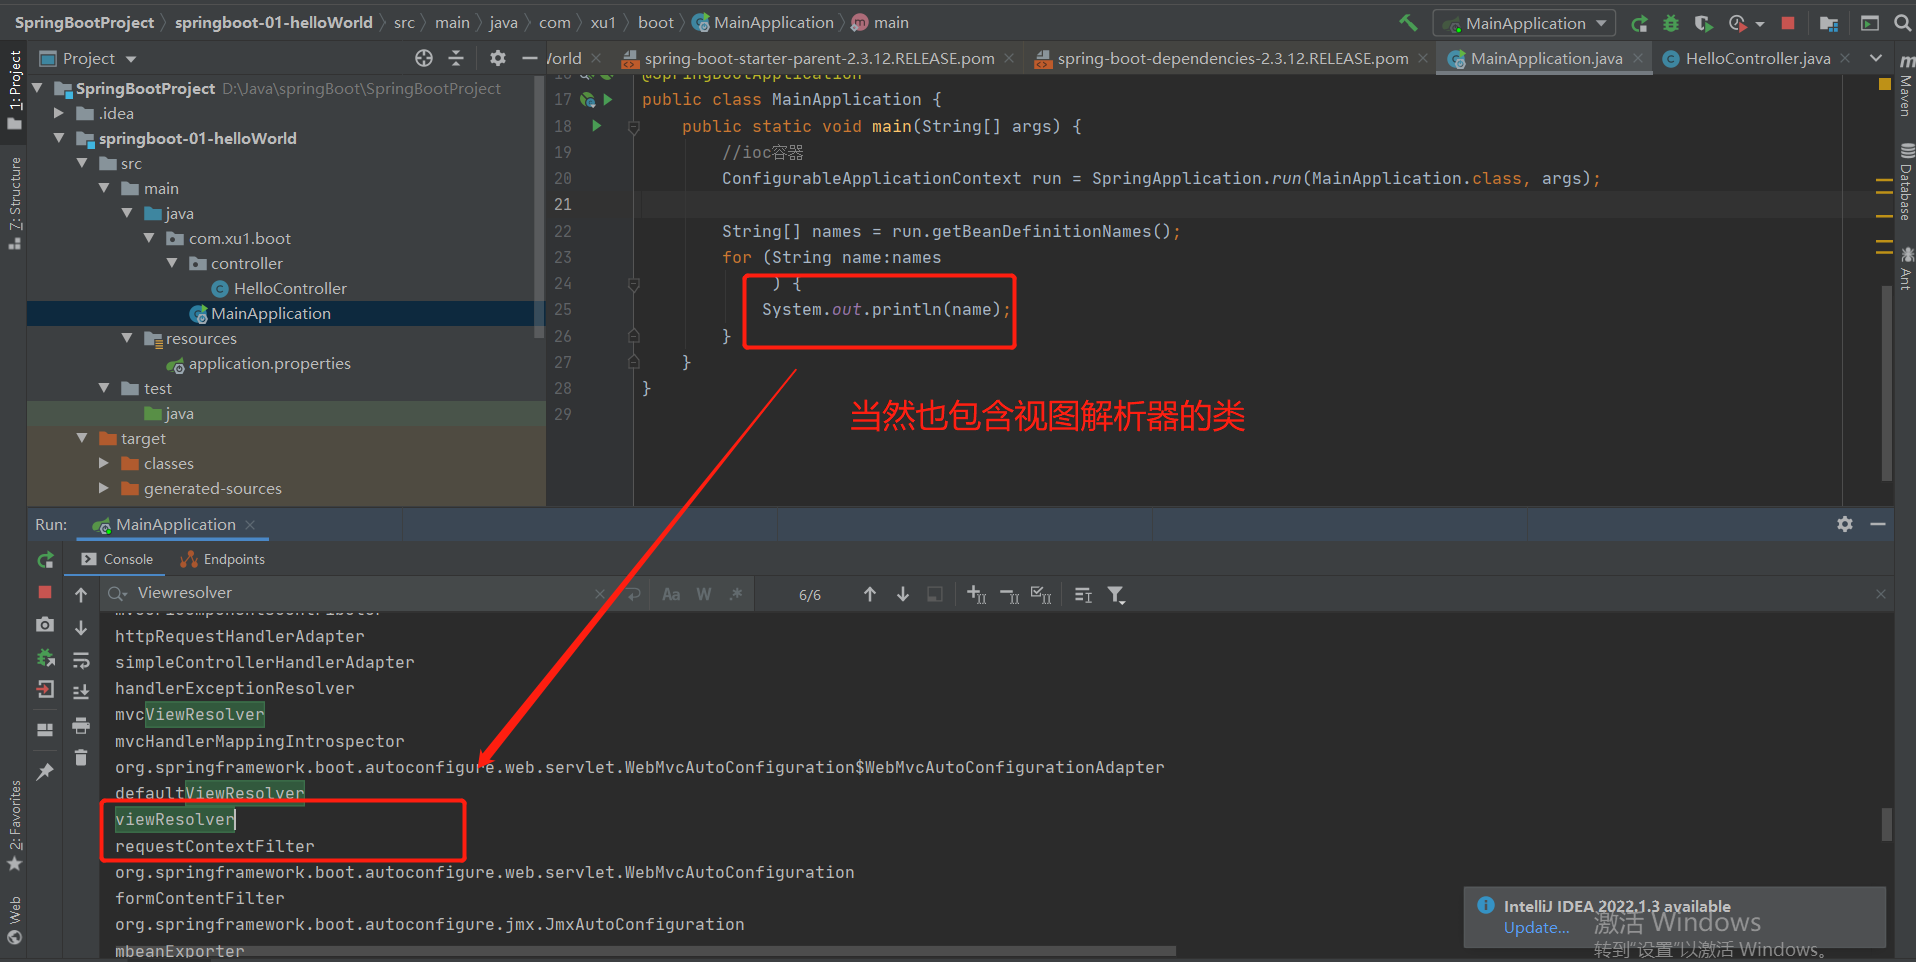Click the locate-in-project target icon
Screen dimensions: 1916x962
pos(424,58)
